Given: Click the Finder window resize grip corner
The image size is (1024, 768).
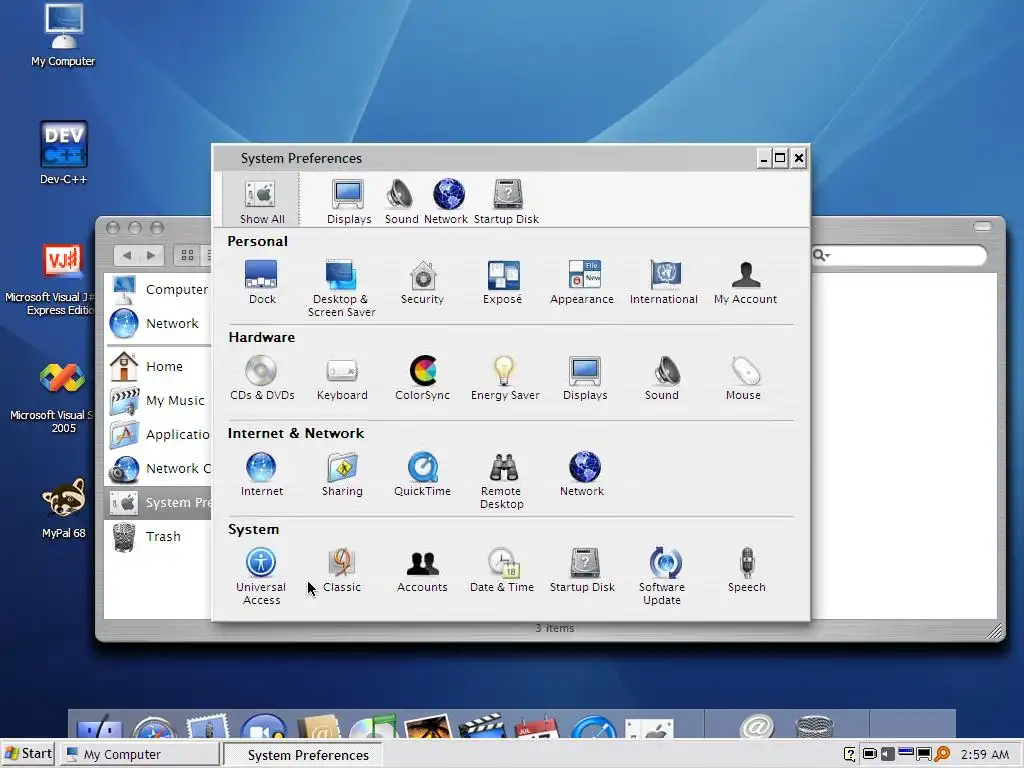Looking at the screenshot, I should [995, 630].
